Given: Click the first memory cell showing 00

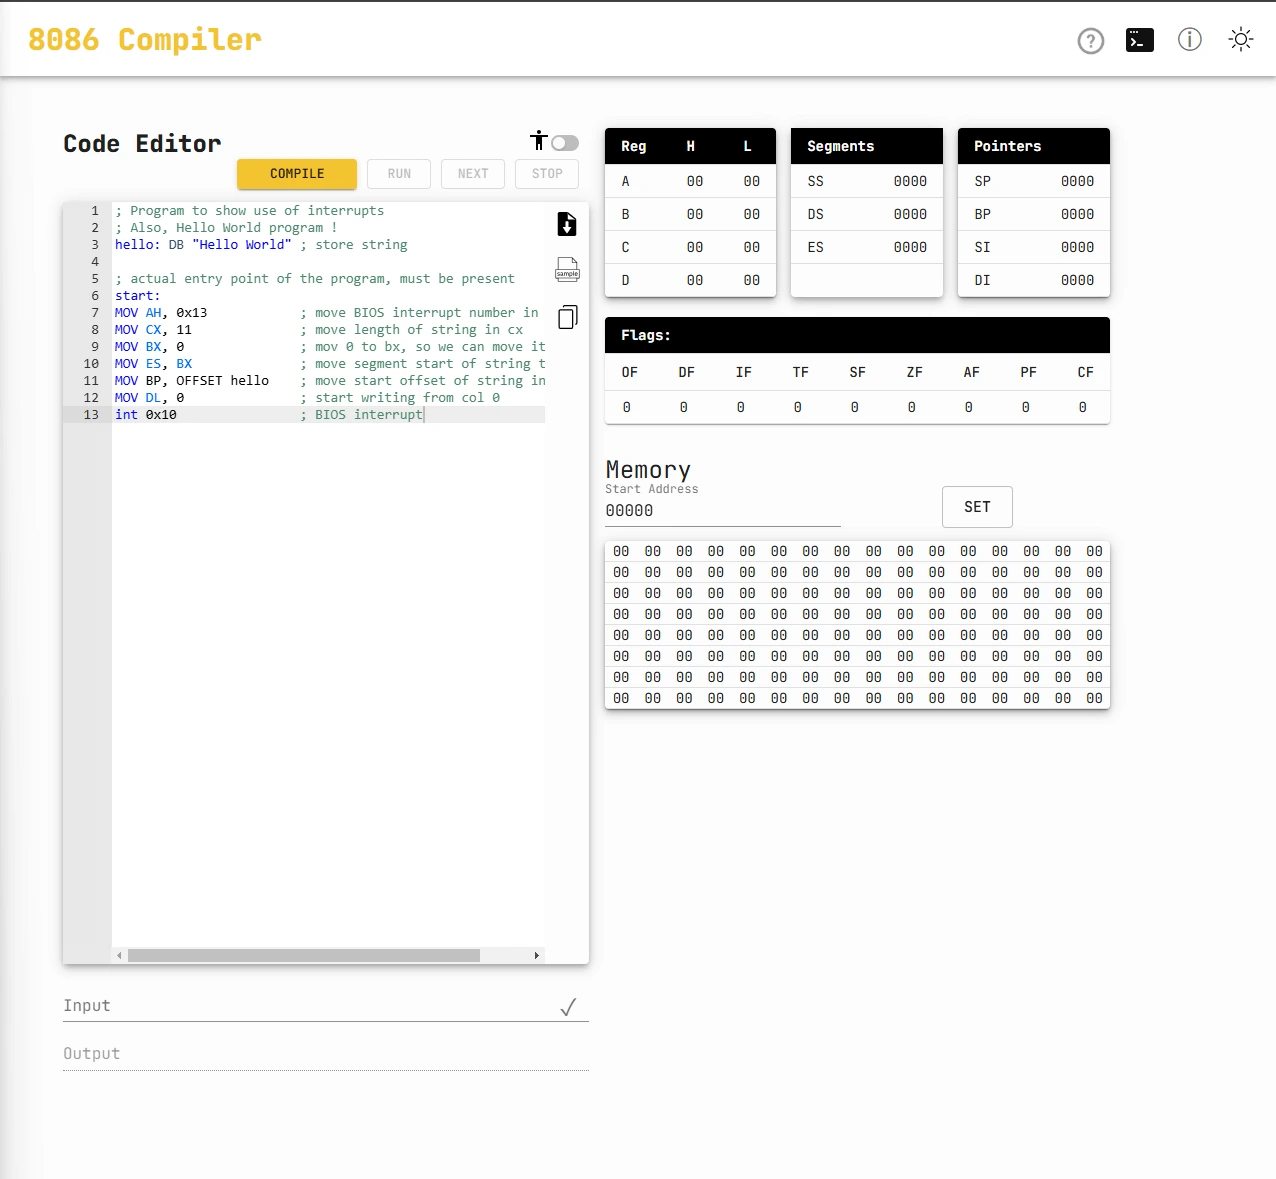Looking at the screenshot, I should 621,551.
